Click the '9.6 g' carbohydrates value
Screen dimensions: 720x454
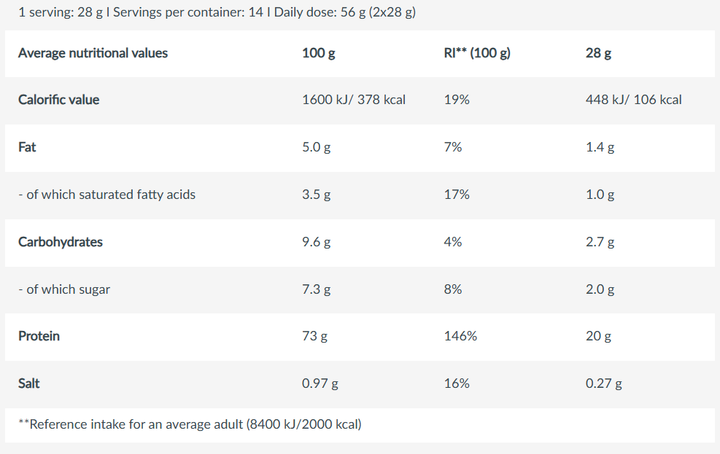[x=316, y=242]
